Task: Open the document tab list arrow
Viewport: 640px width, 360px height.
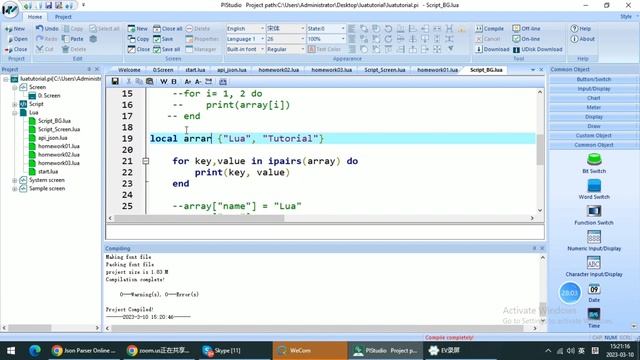Action: point(533,70)
